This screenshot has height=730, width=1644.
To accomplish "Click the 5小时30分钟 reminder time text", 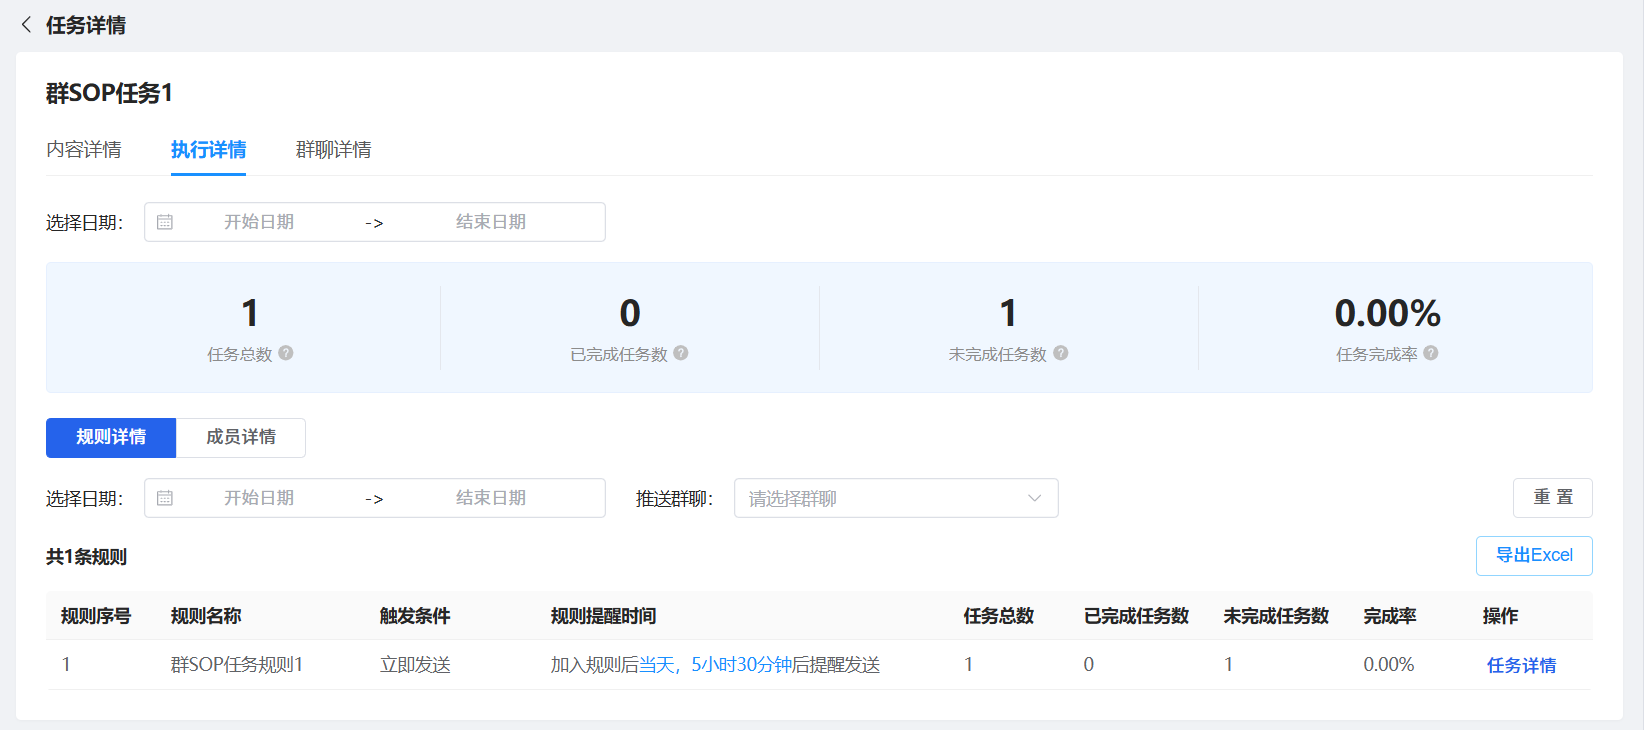I will pos(741,665).
